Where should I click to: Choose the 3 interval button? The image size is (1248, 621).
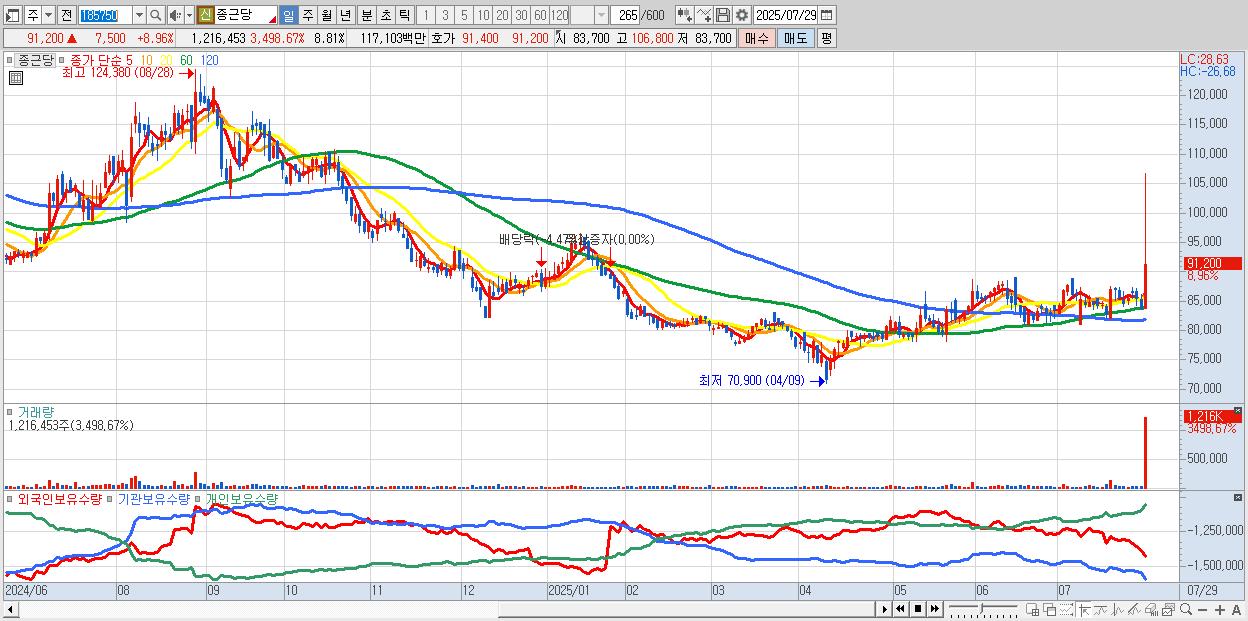coord(445,16)
